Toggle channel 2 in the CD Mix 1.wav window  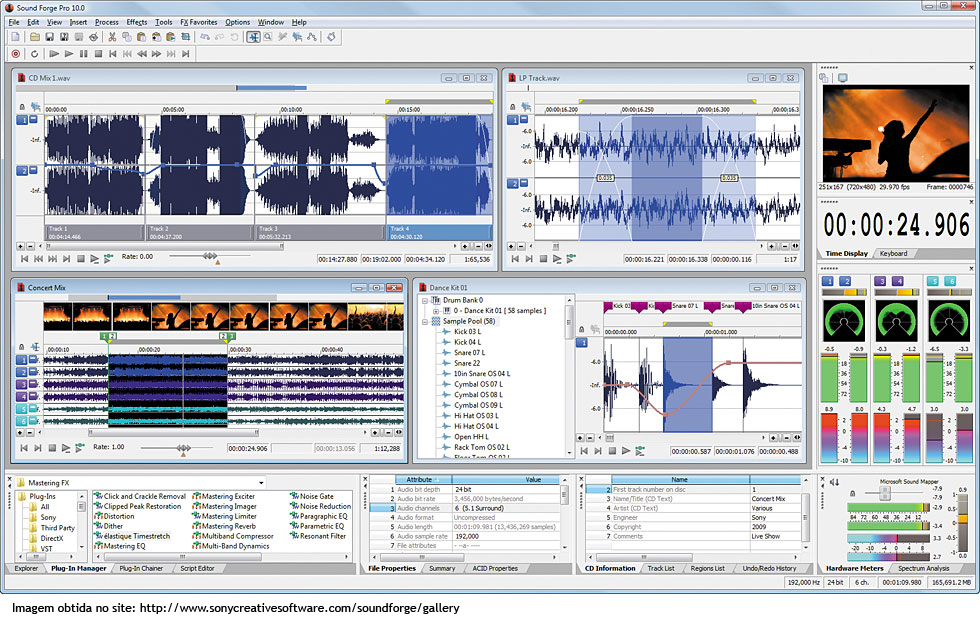tap(22, 171)
